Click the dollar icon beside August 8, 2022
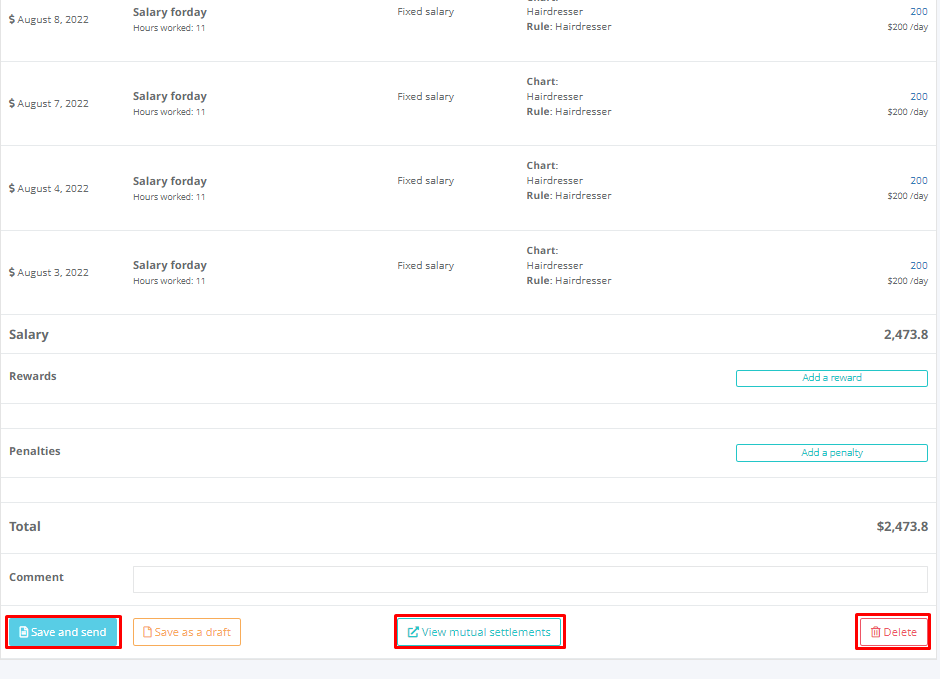940x679 pixels. coord(12,19)
